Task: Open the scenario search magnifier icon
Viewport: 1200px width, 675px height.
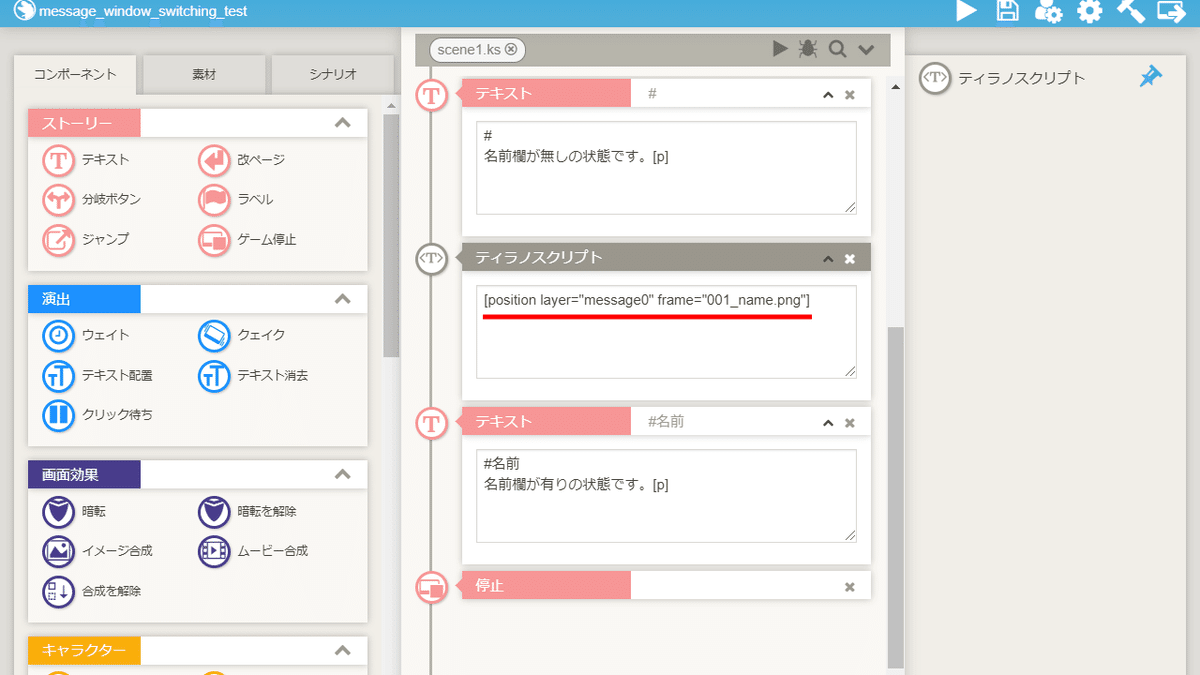Action: tap(837, 49)
